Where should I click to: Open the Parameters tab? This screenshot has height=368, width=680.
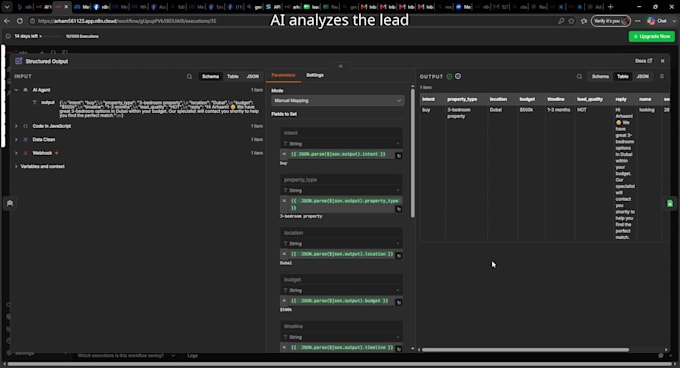(x=283, y=75)
